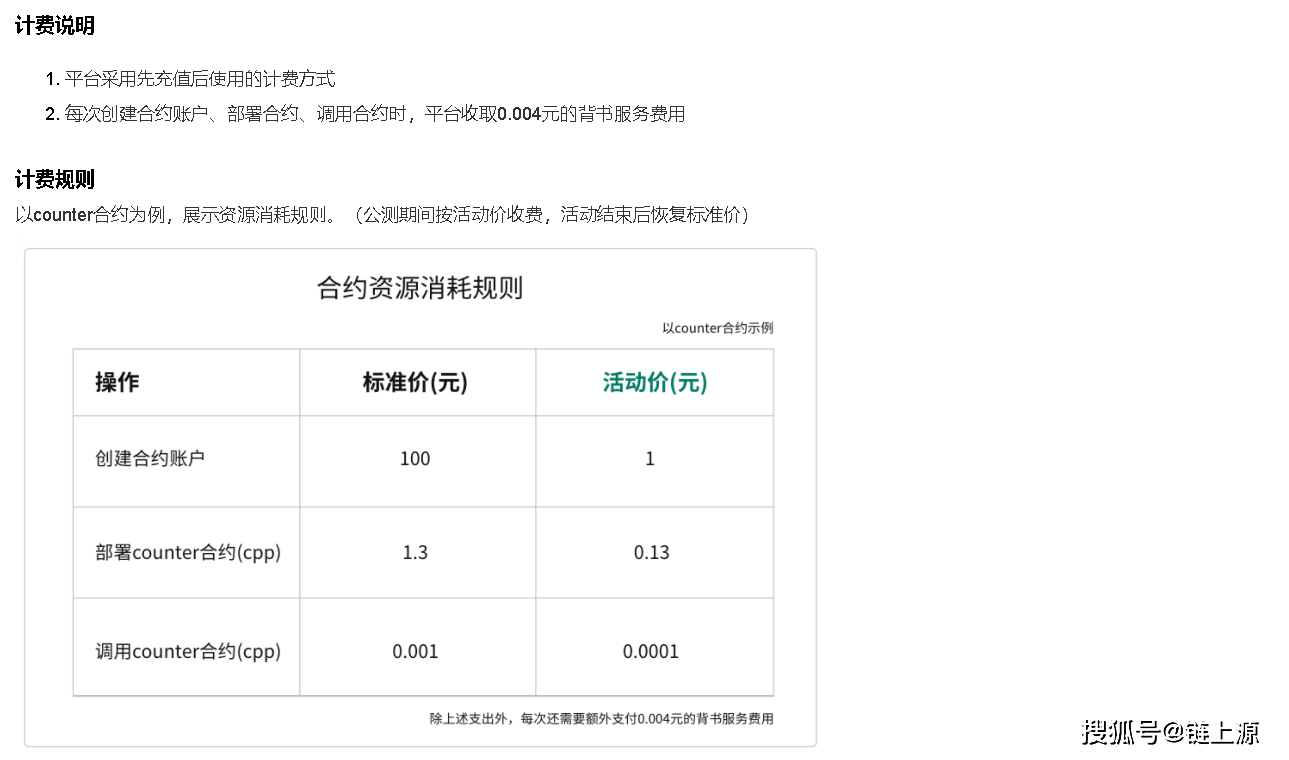Screen dimensions: 1289x760
Task: Click the footnote about 背书服务费用 below table
Action: [601, 718]
